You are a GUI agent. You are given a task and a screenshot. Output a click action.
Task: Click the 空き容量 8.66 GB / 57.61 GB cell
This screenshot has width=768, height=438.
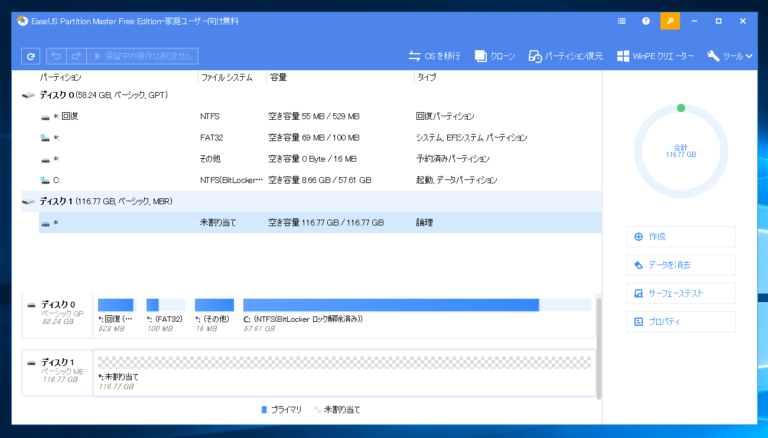320,180
